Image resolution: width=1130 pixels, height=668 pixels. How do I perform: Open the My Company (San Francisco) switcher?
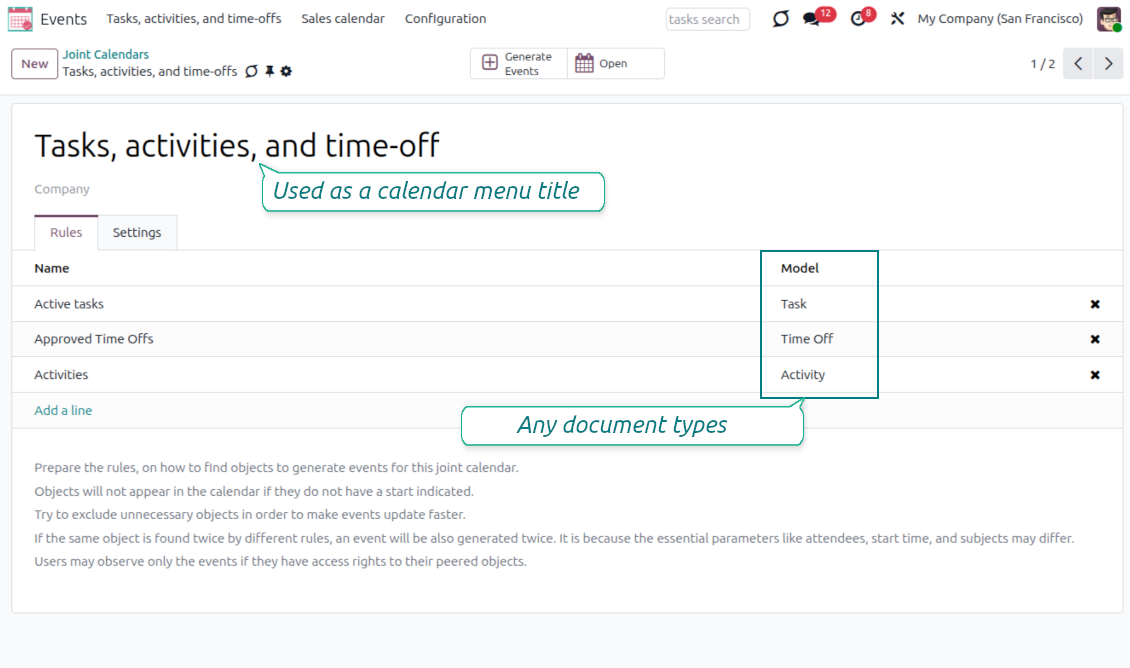pyautogui.click(x=1000, y=19)
